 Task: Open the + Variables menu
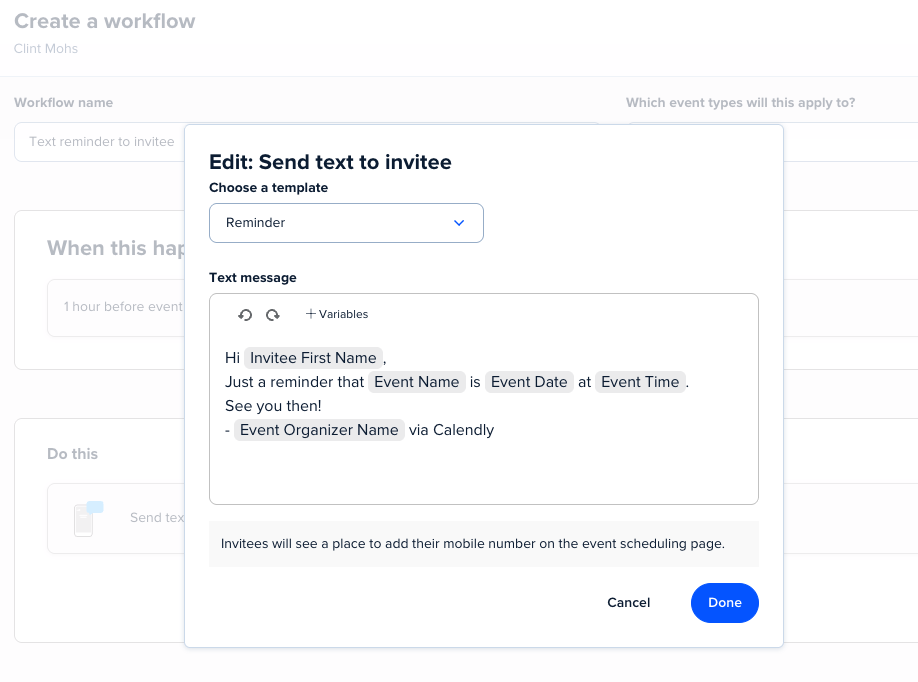(x=337, y=314)
